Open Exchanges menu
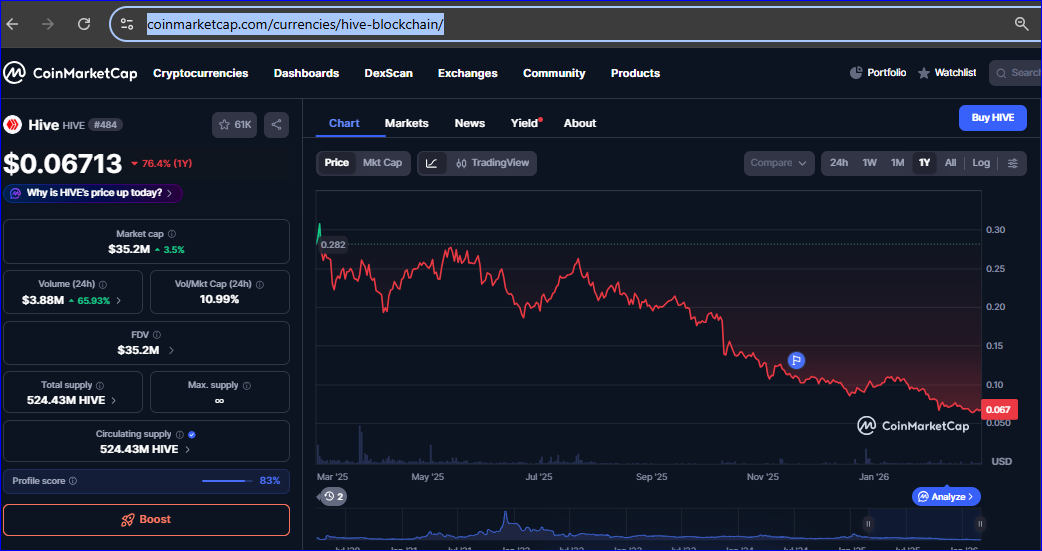 tap(468, 73)
